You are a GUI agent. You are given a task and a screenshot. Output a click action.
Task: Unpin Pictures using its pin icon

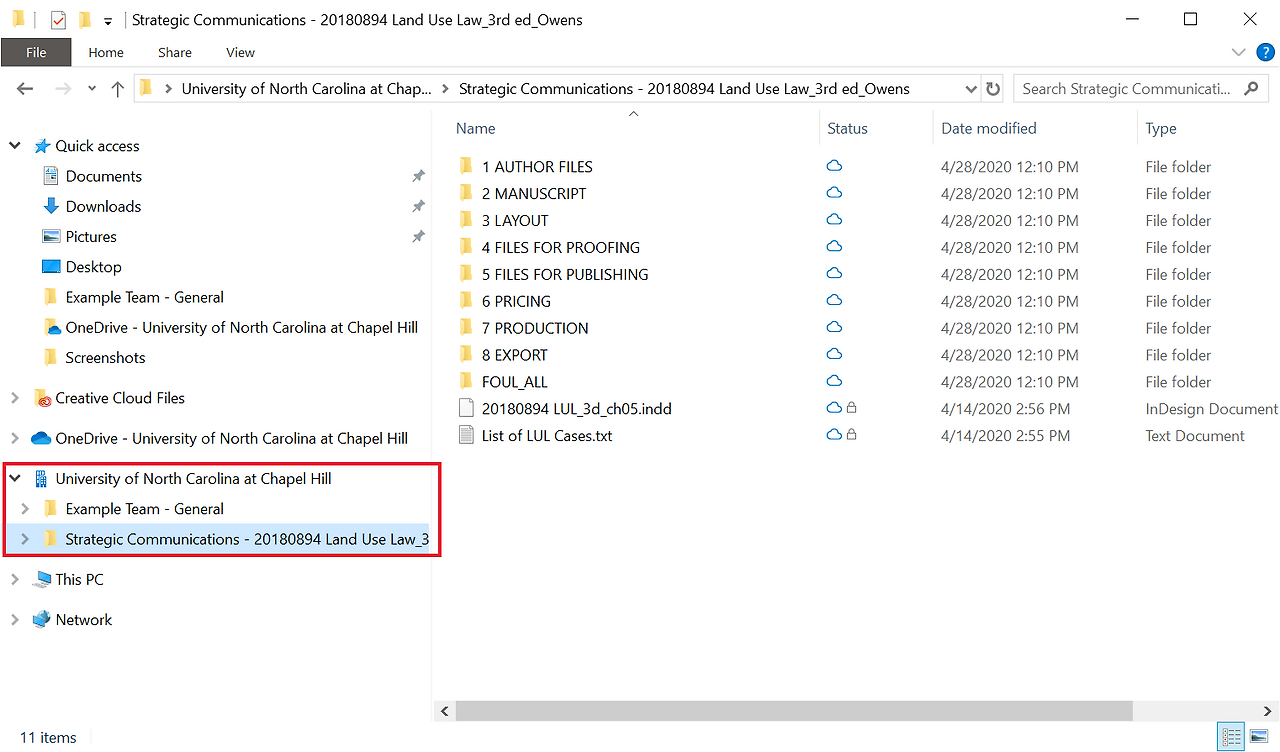click(x=418, y=237)
